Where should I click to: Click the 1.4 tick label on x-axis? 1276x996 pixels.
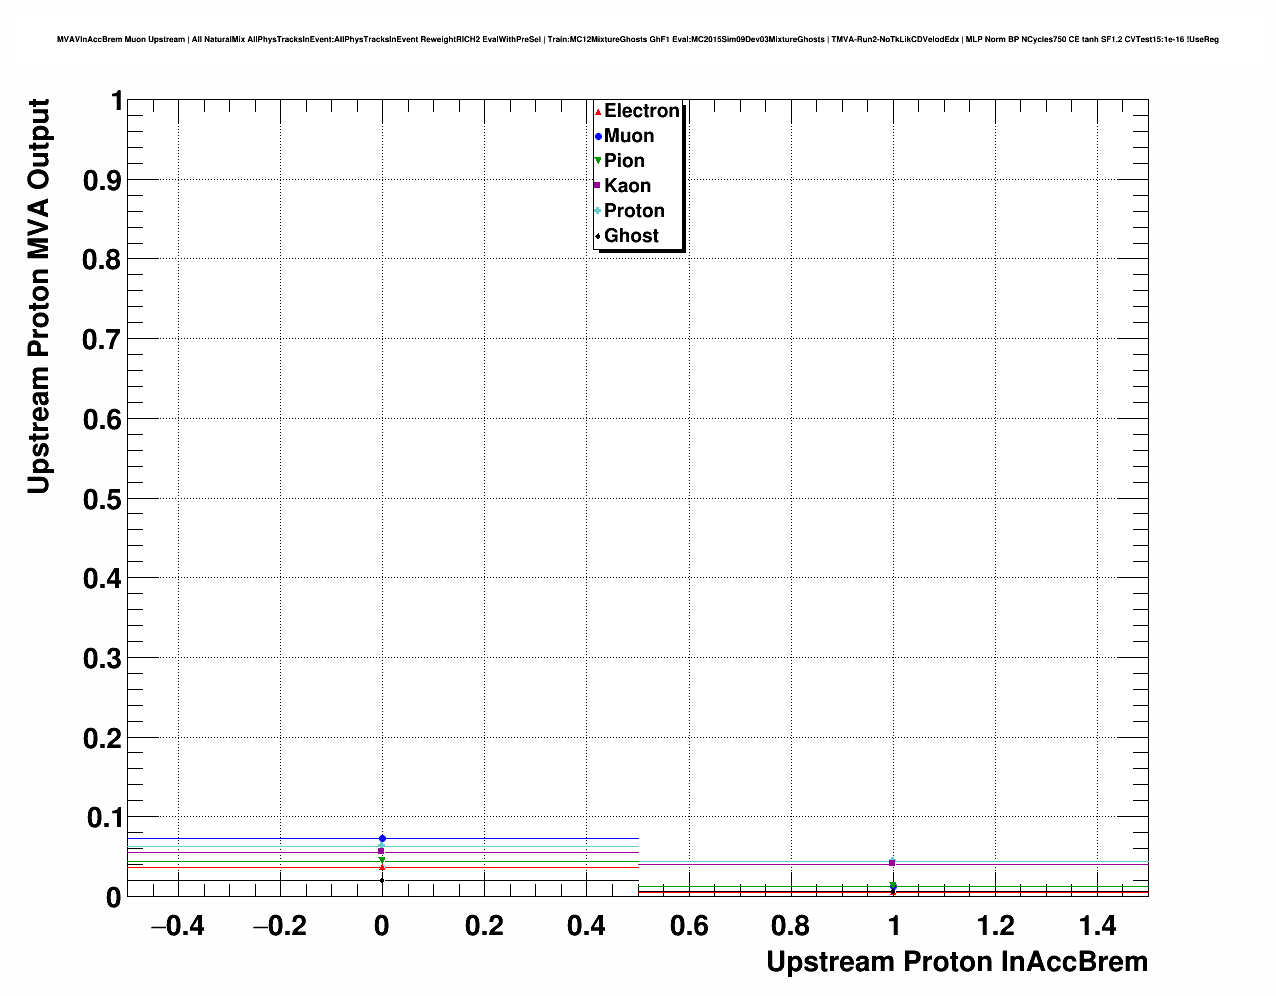click(x=1098, y=926)
